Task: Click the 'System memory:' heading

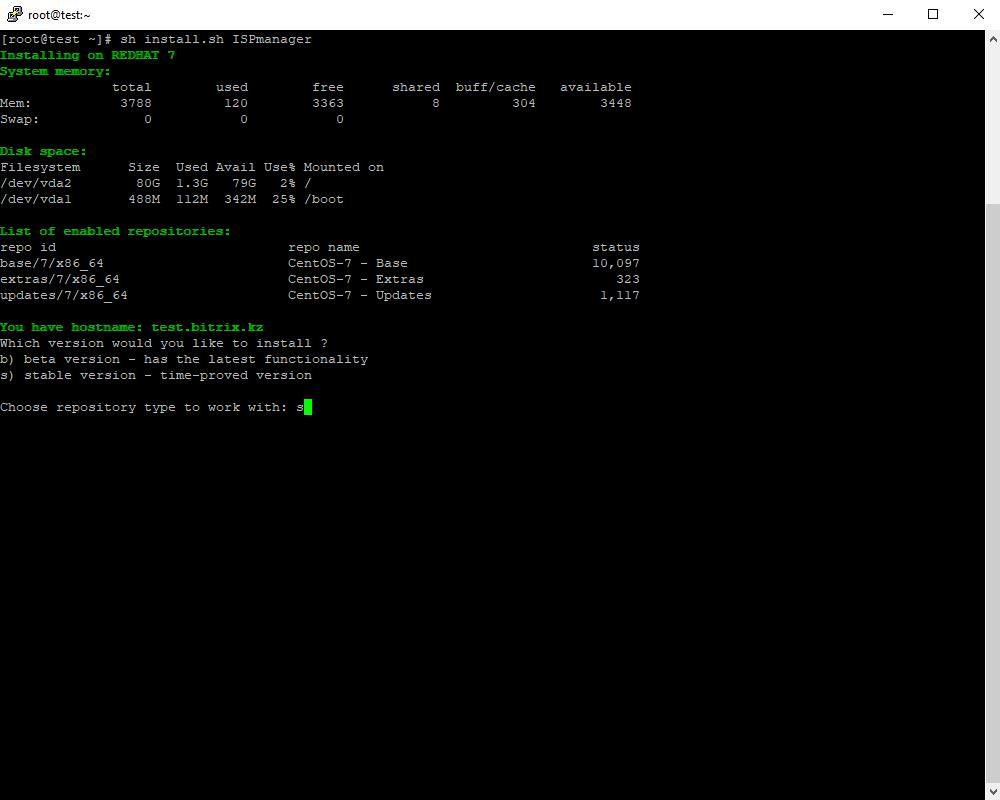Action: point(55,71)
